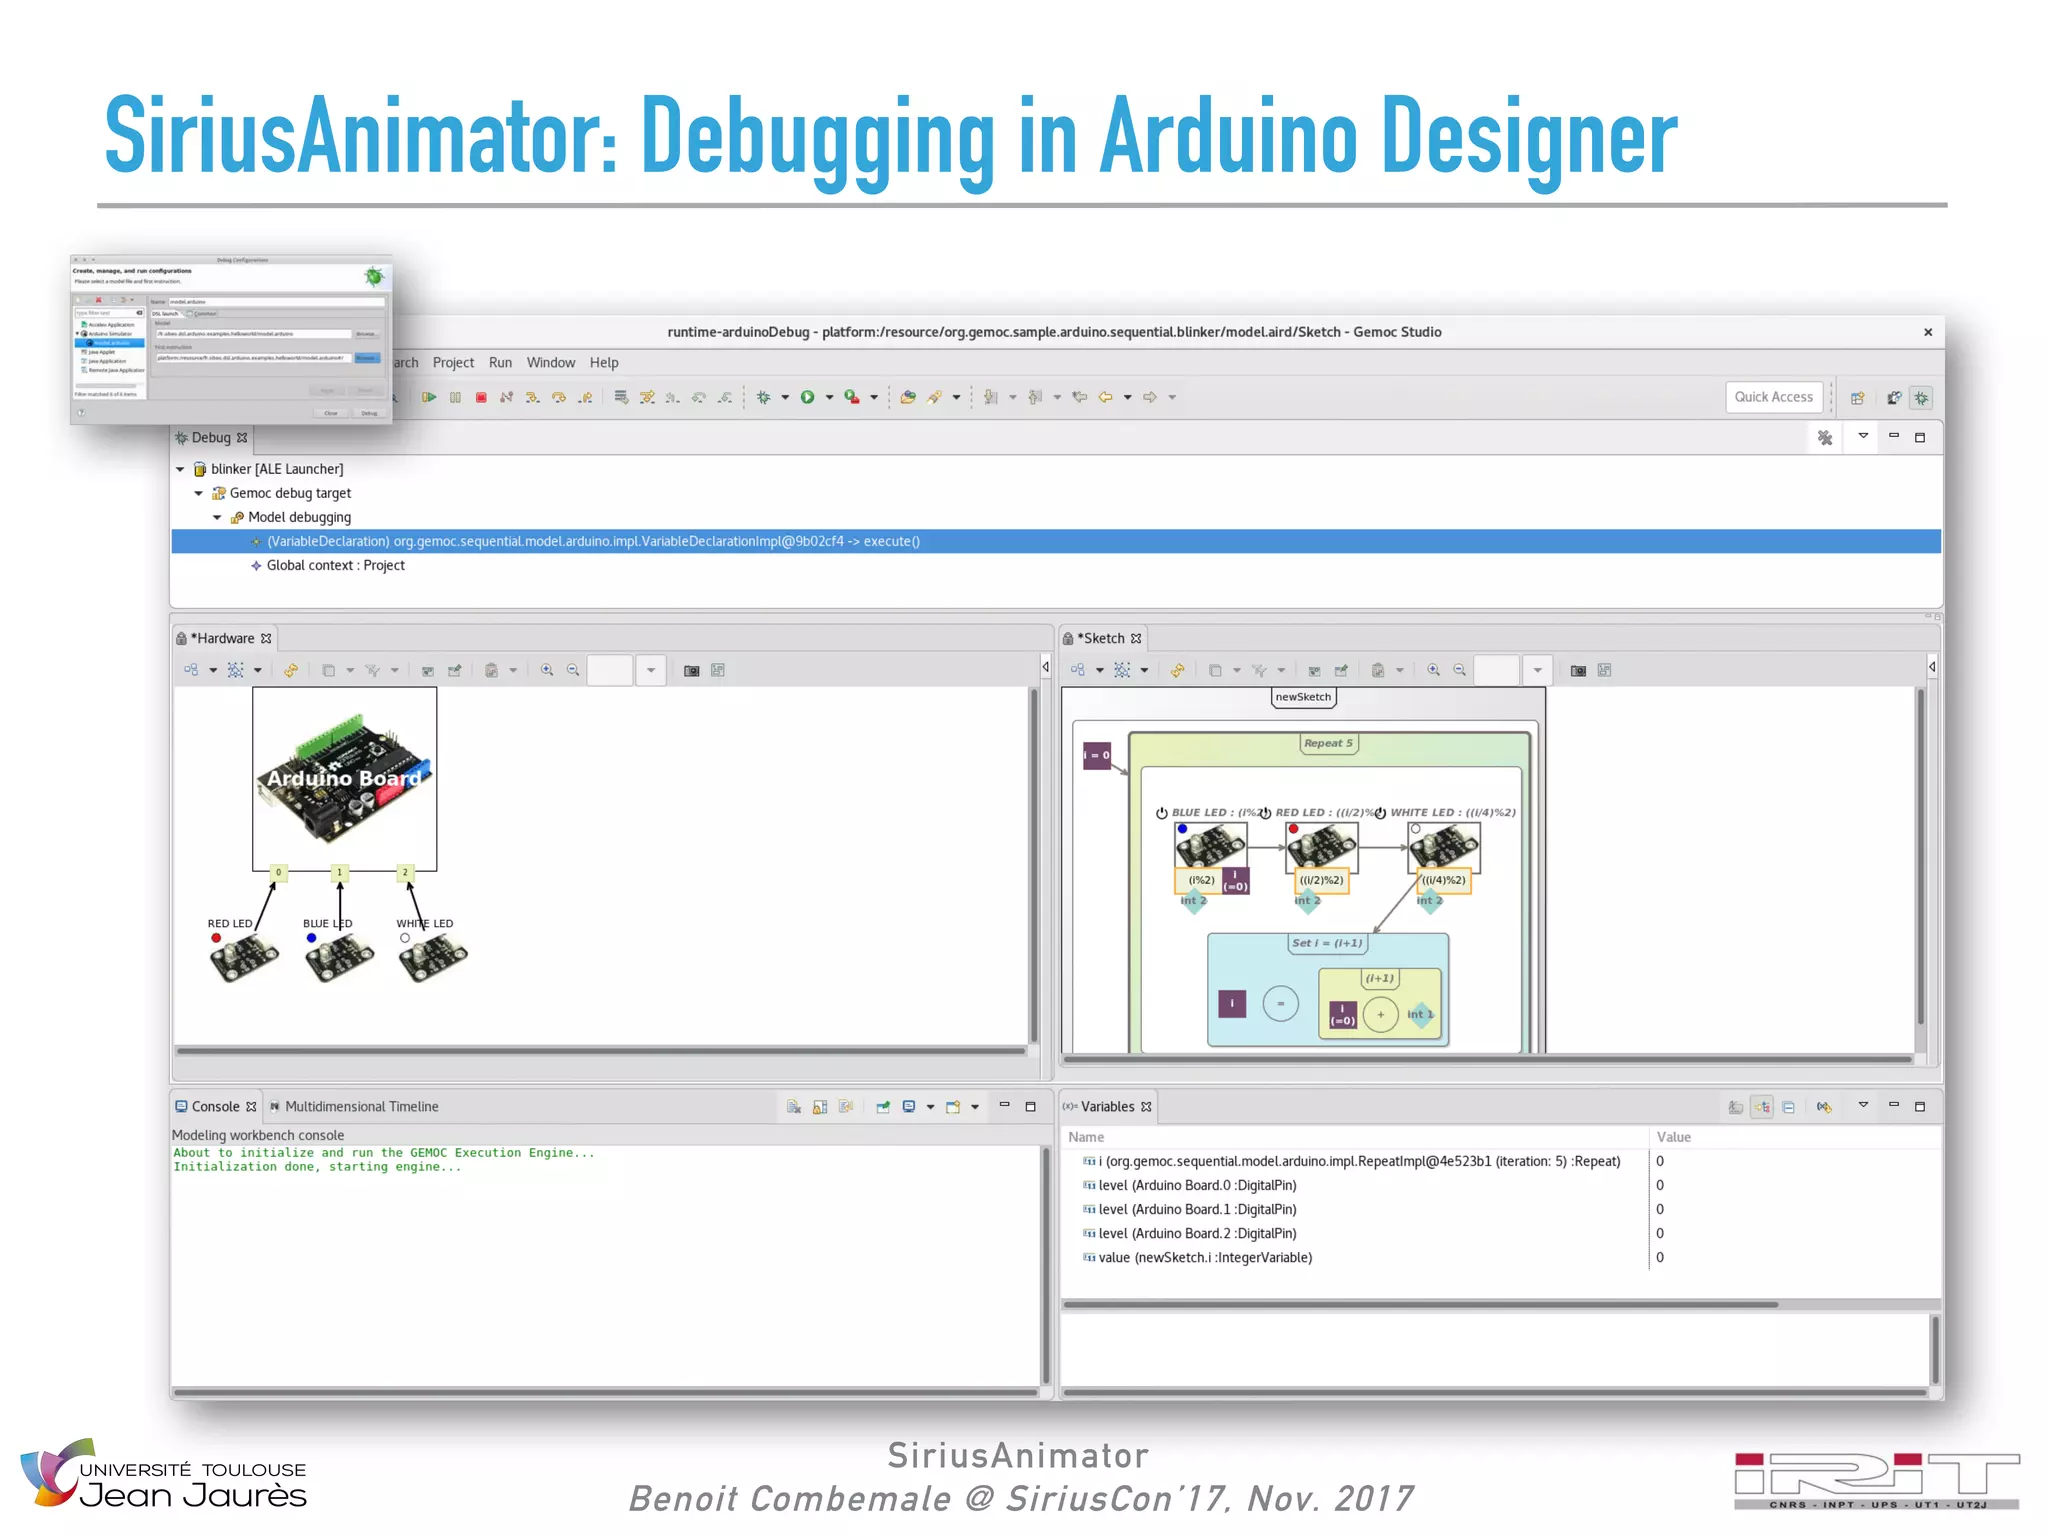The width and height of the screenshot is (2048, 1536).
Task: Open the Project menu
Action: 453,363
